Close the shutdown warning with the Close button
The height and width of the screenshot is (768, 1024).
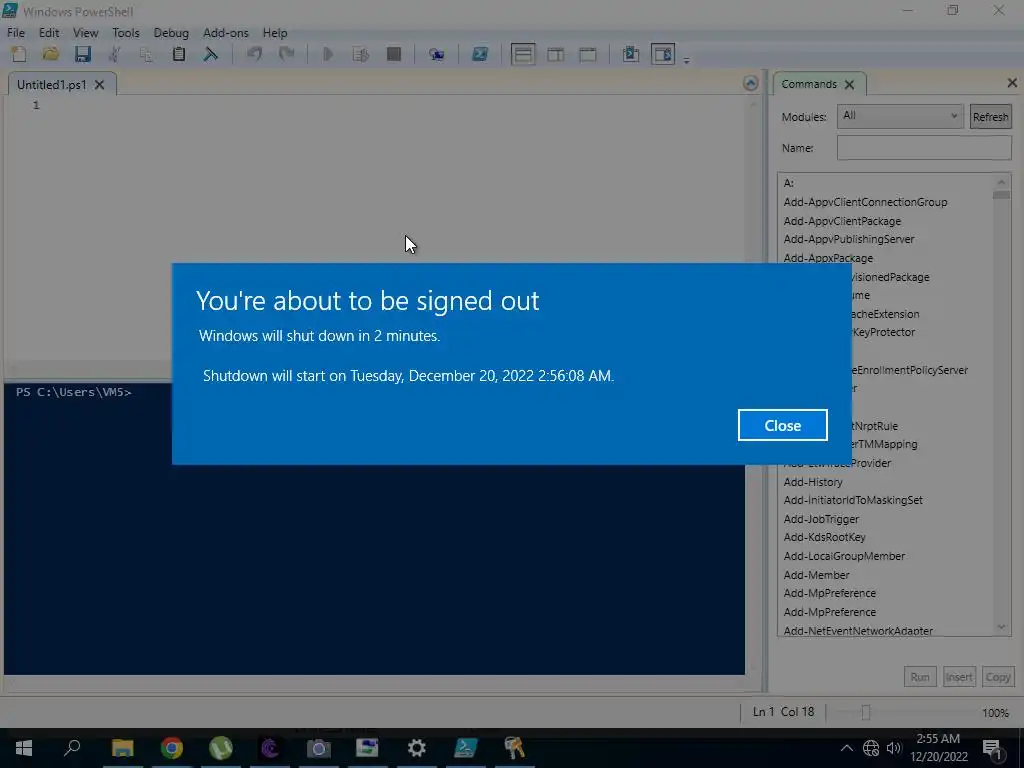[x=782, y=425]
